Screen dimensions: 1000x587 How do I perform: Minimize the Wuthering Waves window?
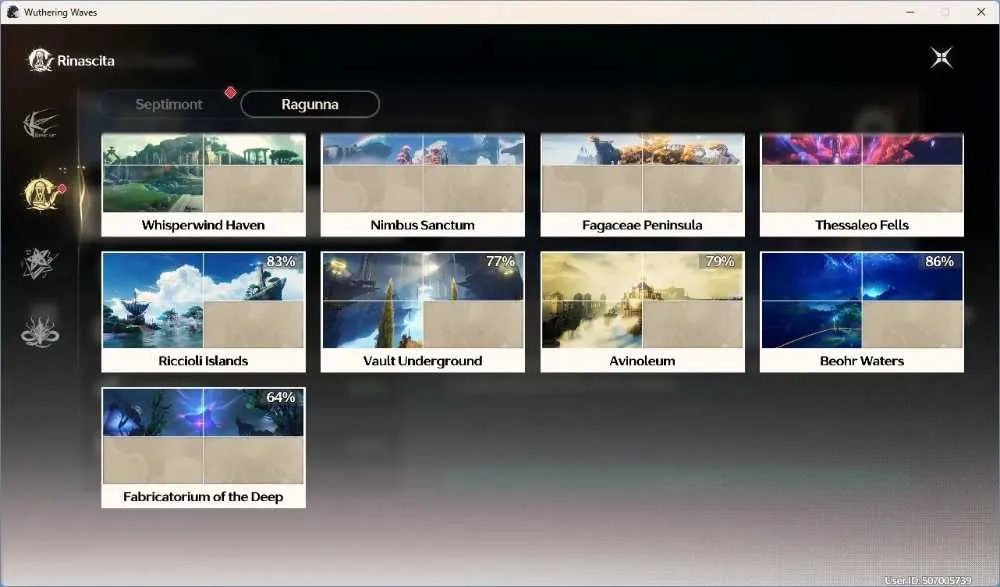coord(910,12)
